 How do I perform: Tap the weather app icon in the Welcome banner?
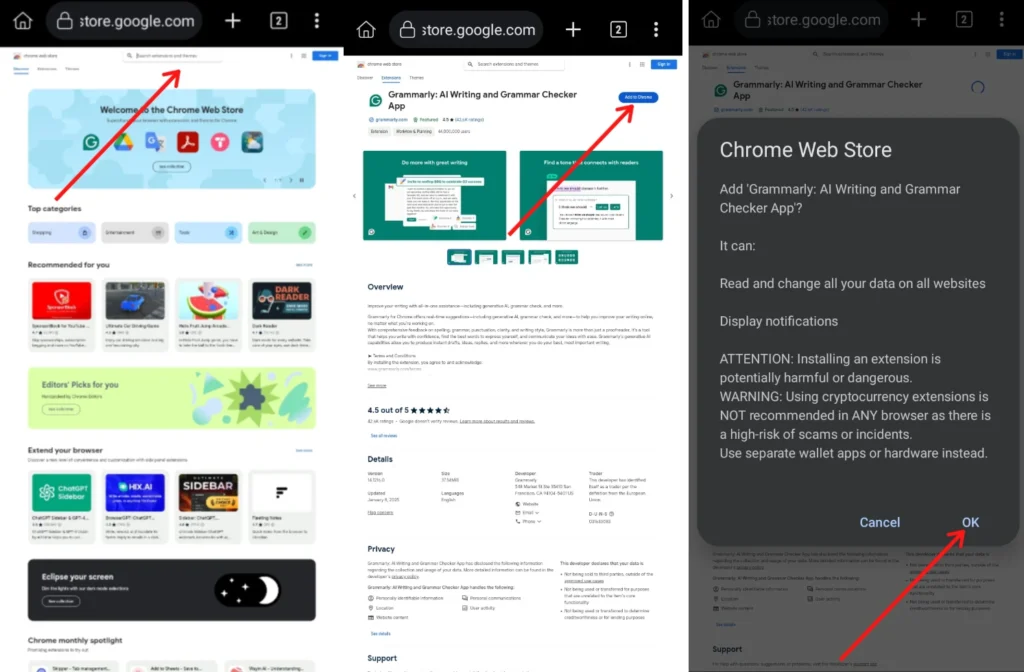[251, 142]
